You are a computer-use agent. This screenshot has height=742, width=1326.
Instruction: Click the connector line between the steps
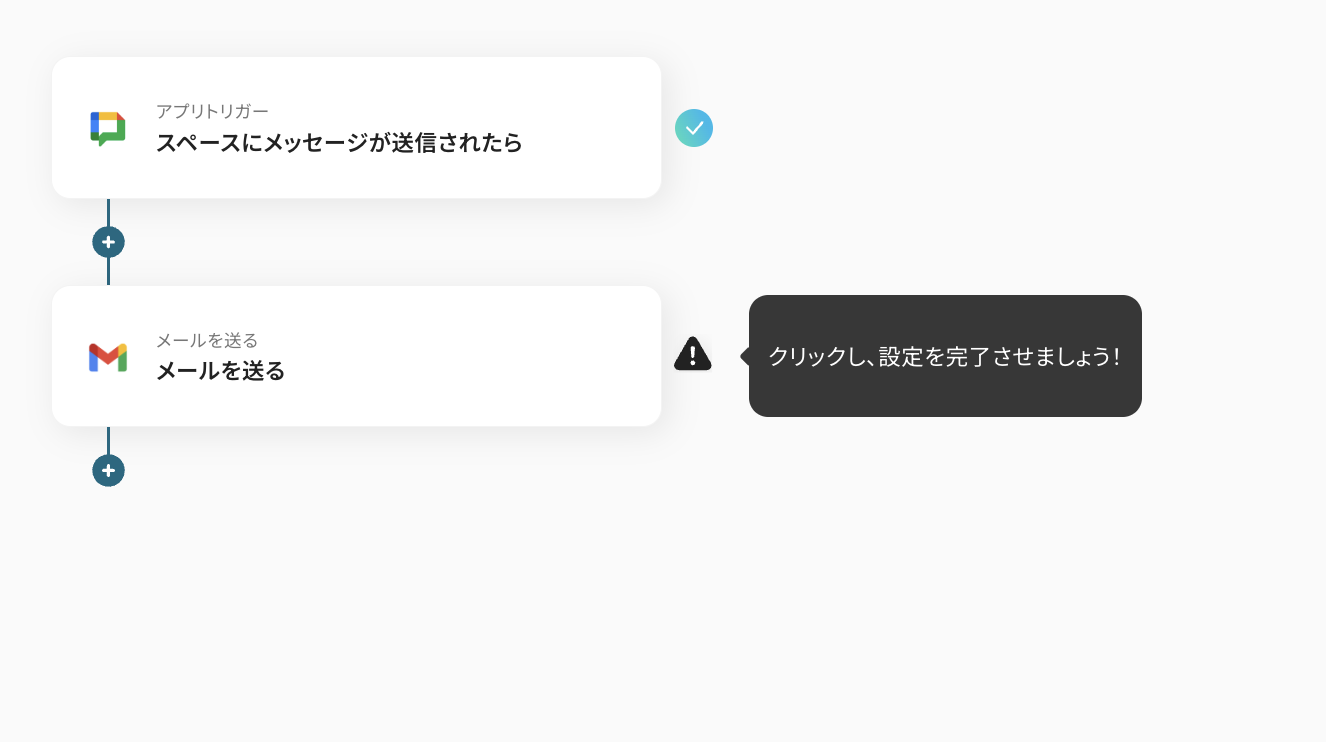(108, 268)
